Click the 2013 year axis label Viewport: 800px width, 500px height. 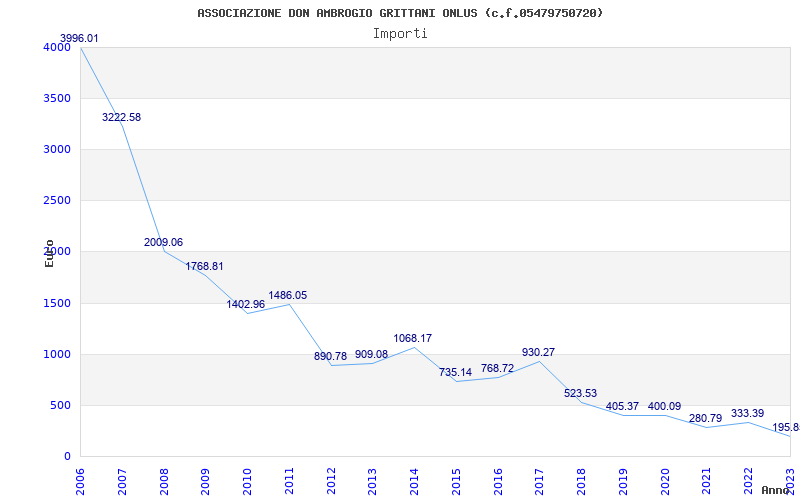[372, 482]
